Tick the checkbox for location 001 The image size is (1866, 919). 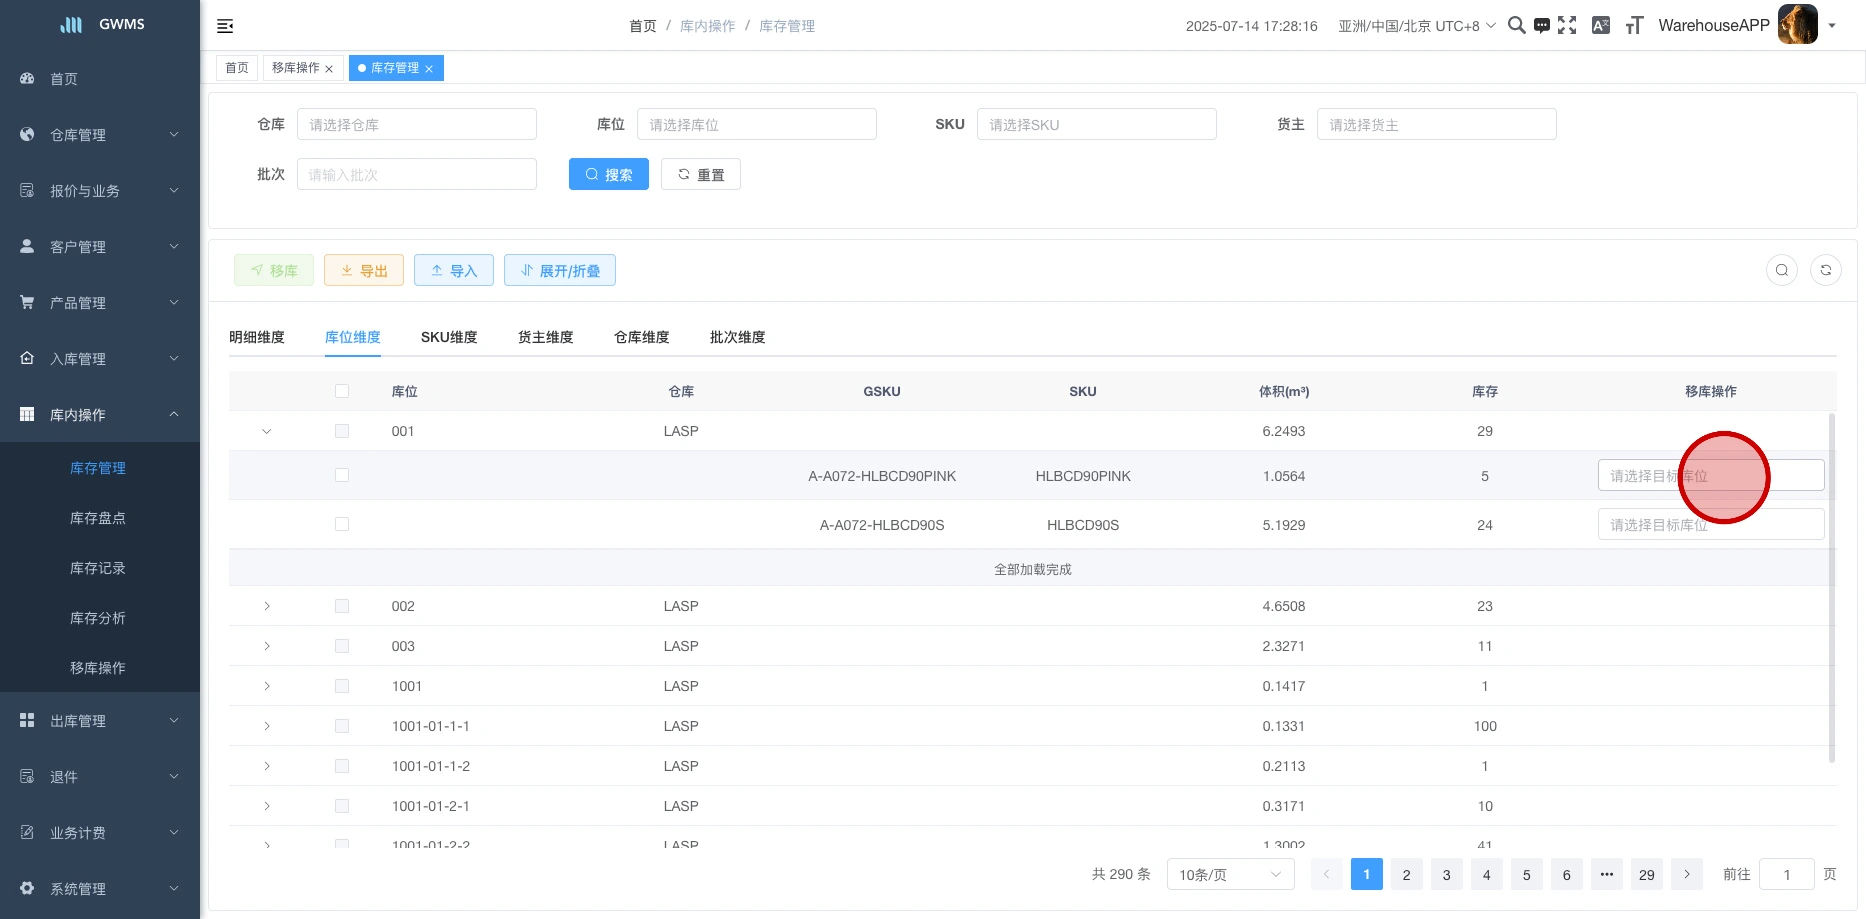click(x=342, y=431)
